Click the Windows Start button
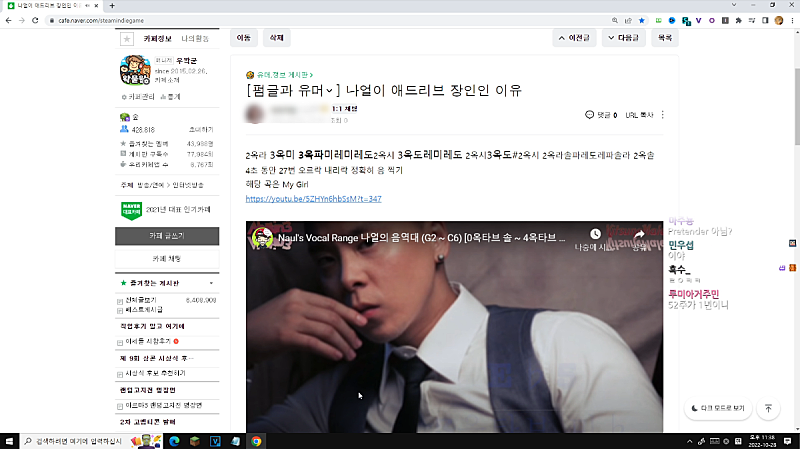The width and height of the screenshot is (800, 449). 9,441
